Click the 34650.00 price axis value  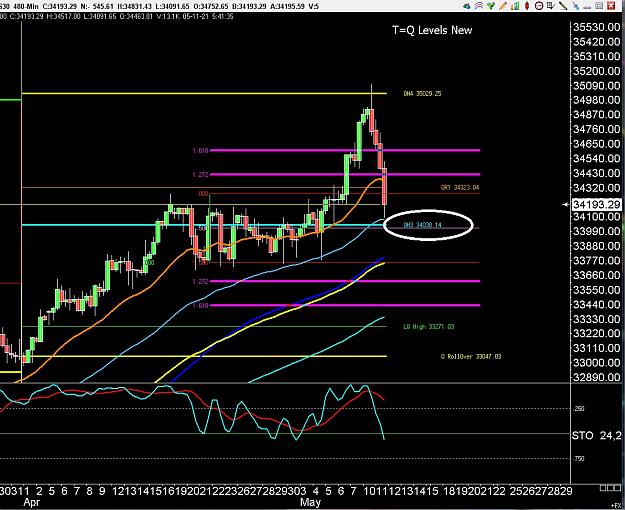click(596, 144)
